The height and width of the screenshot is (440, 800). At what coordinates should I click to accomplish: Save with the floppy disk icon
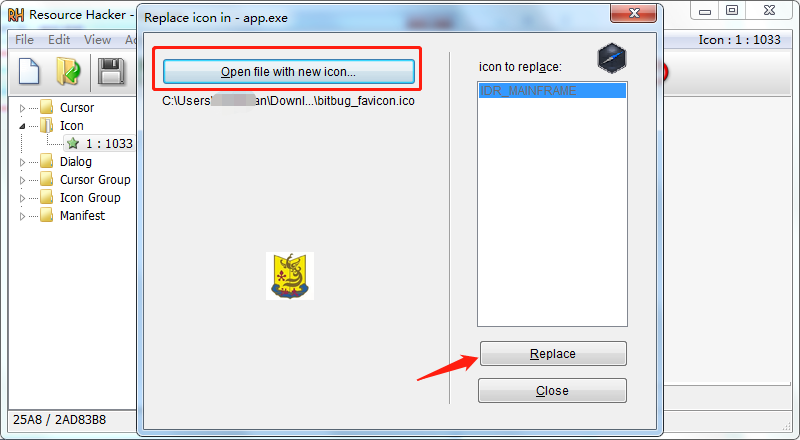(111, 71)
